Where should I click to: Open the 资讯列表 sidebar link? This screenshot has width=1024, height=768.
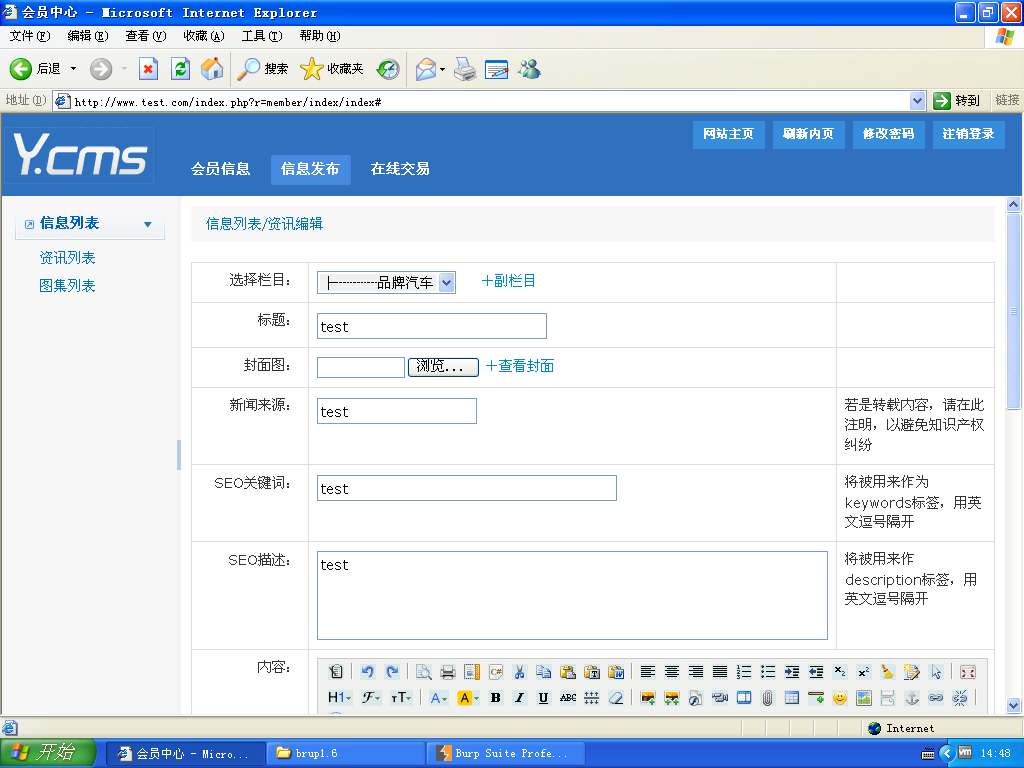[x=67, y=258]
